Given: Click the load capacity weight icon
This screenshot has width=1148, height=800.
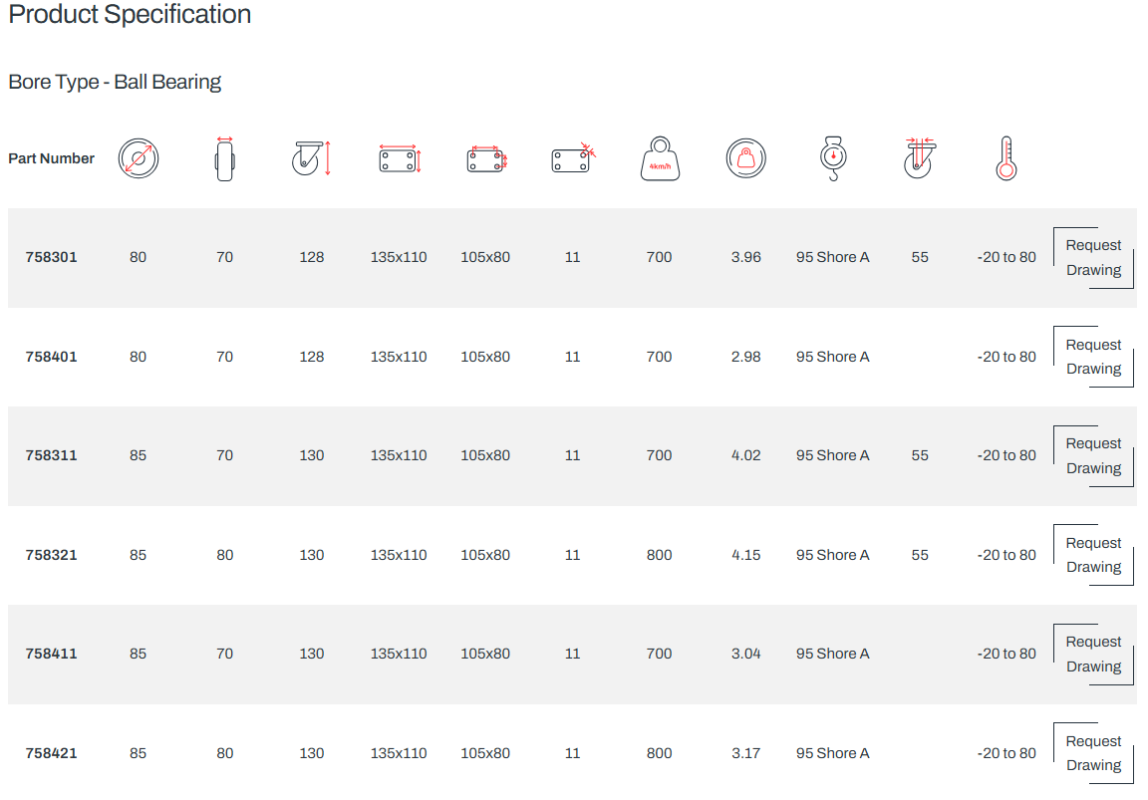Looking at the screenshot, I should pyautogui.click(x=660, y=158).
